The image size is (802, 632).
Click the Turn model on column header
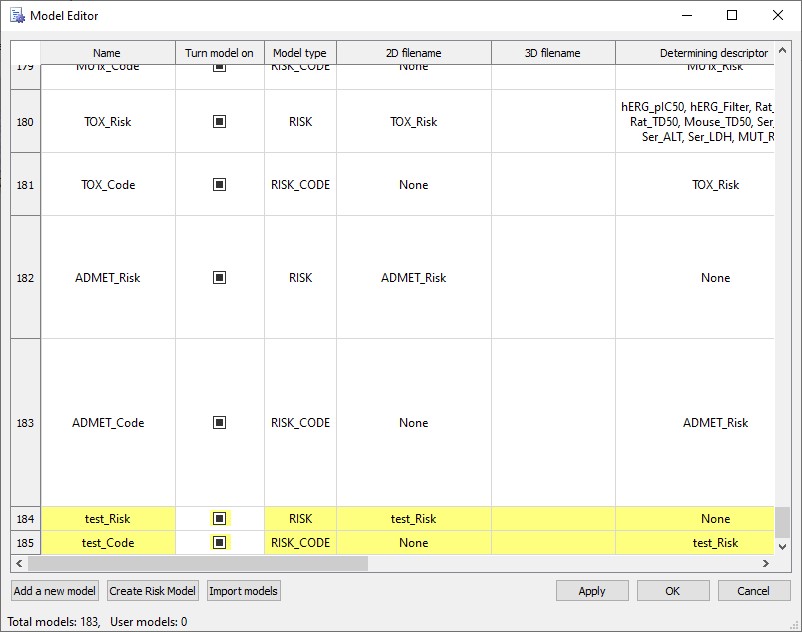coord(220,53)
